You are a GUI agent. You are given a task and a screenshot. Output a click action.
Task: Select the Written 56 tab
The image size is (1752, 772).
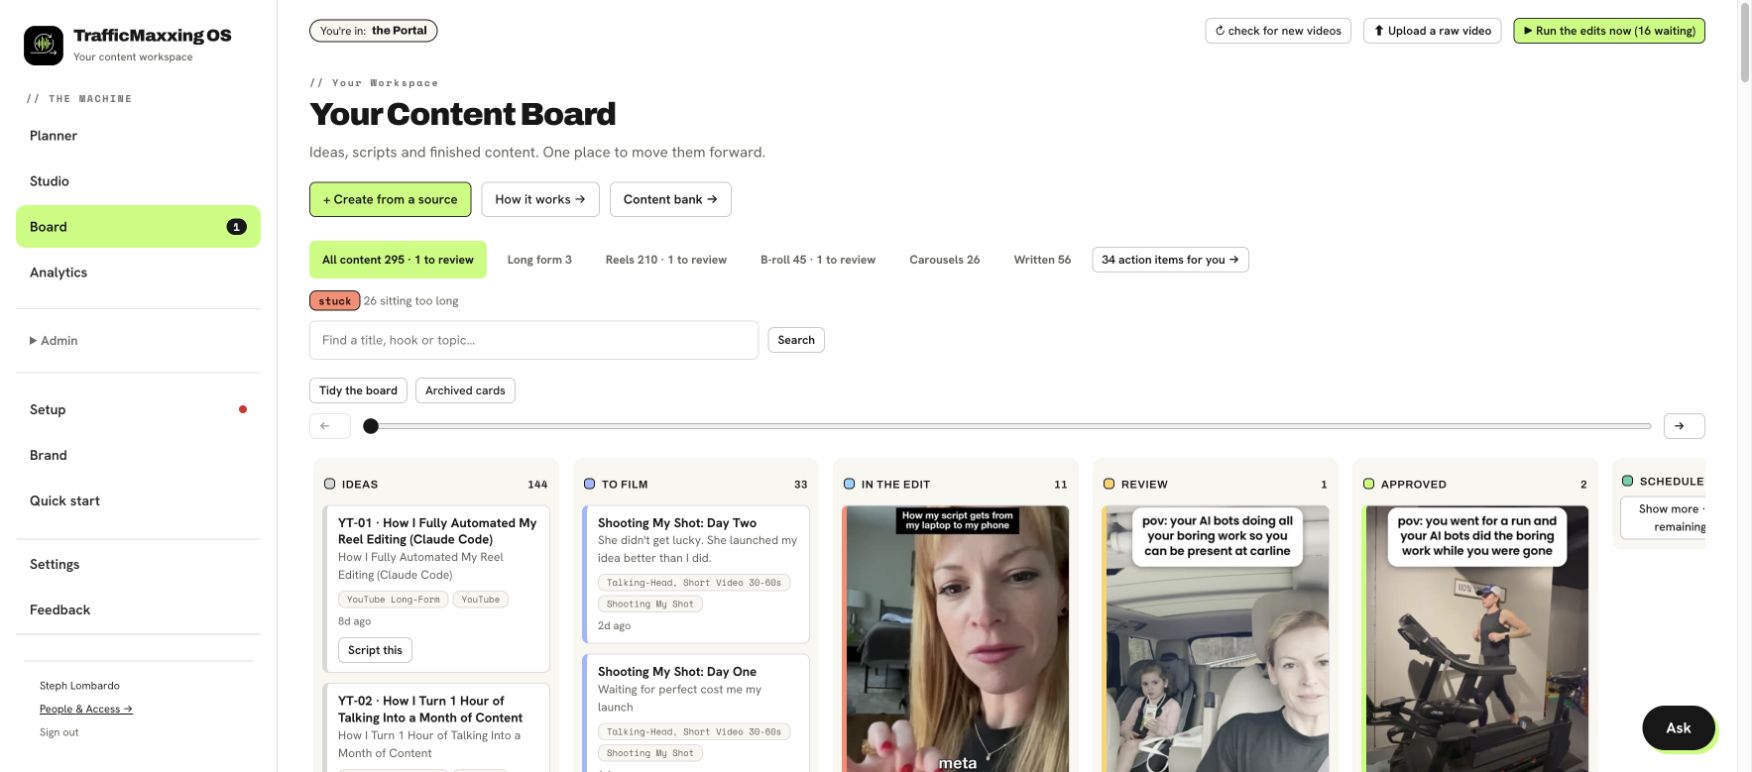[x=1042, y=260]
